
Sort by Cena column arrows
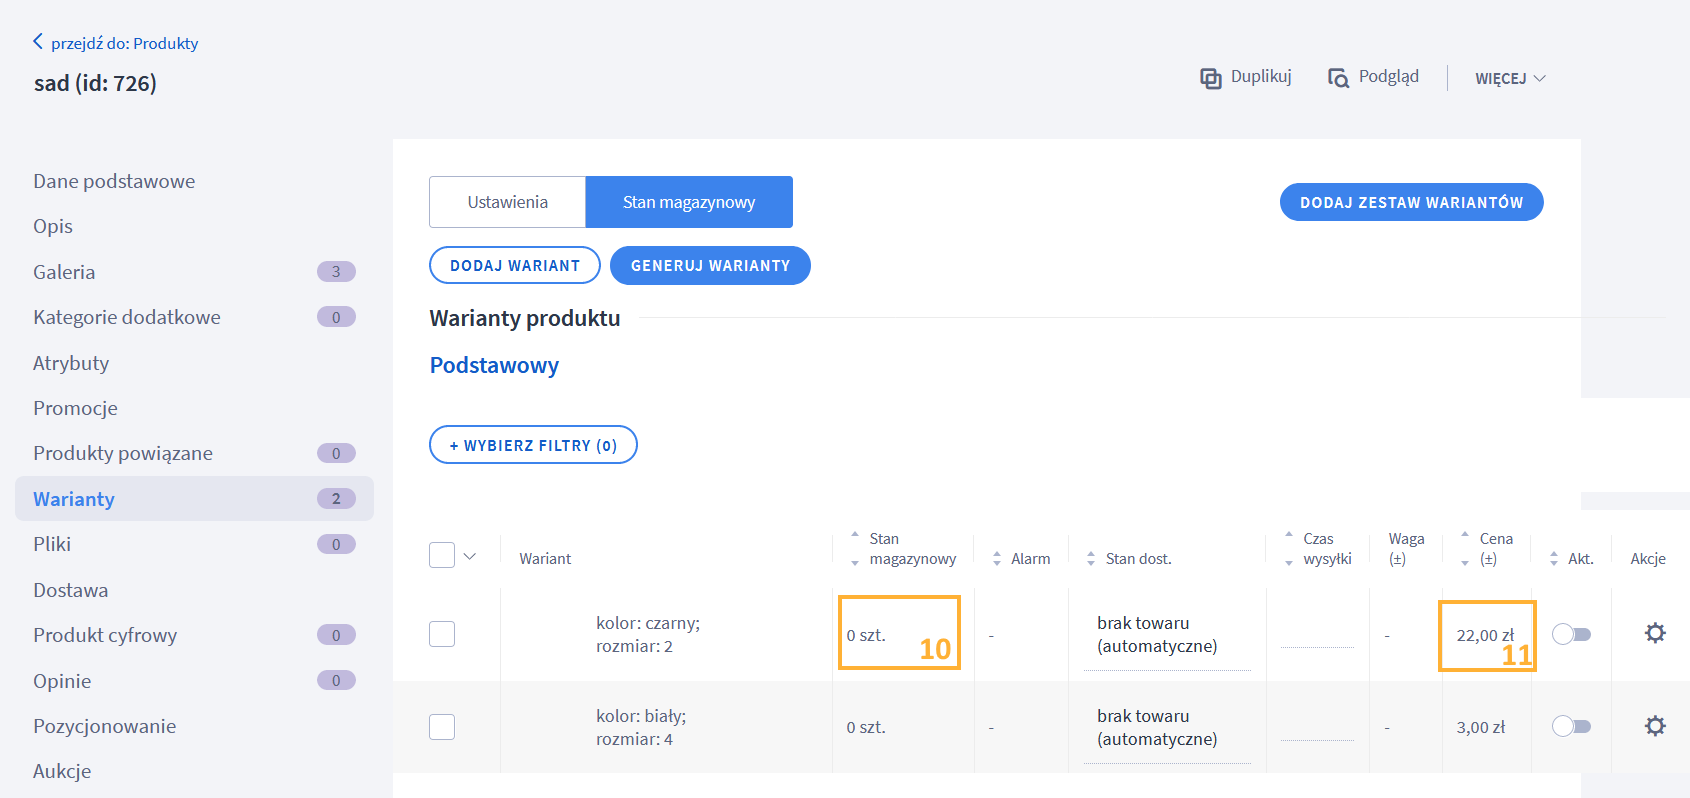coord(1465,548)
